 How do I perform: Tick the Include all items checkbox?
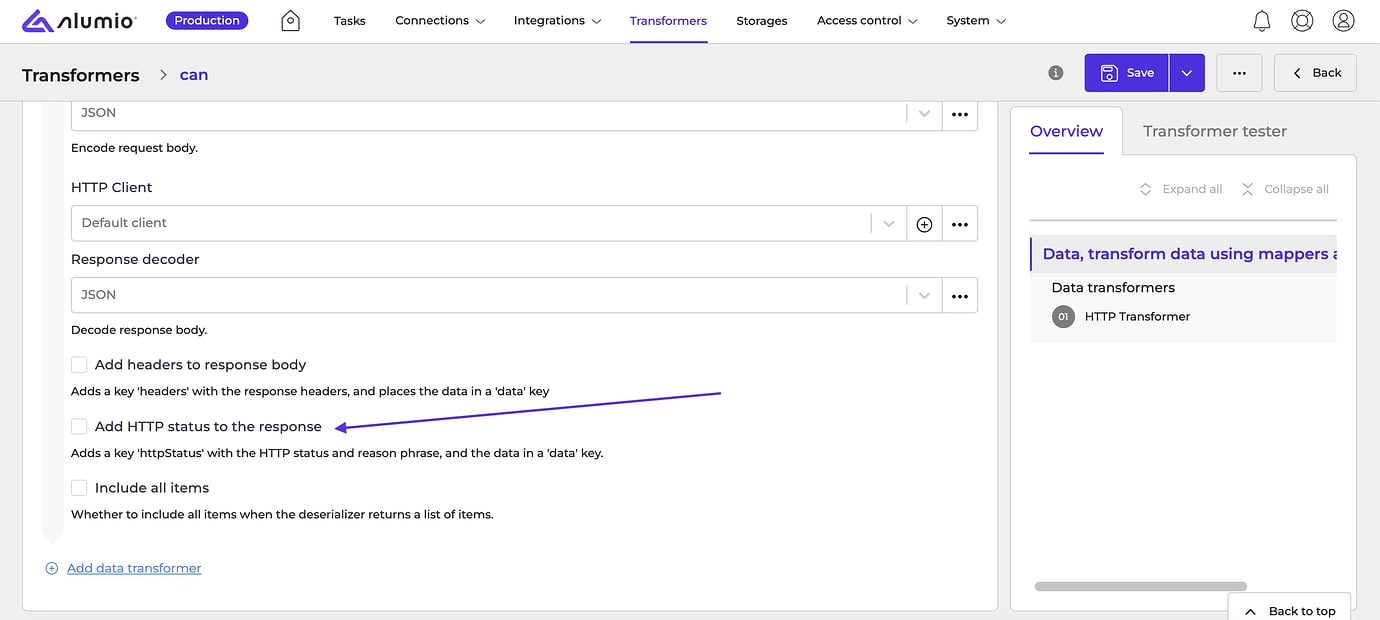(79, 488)
